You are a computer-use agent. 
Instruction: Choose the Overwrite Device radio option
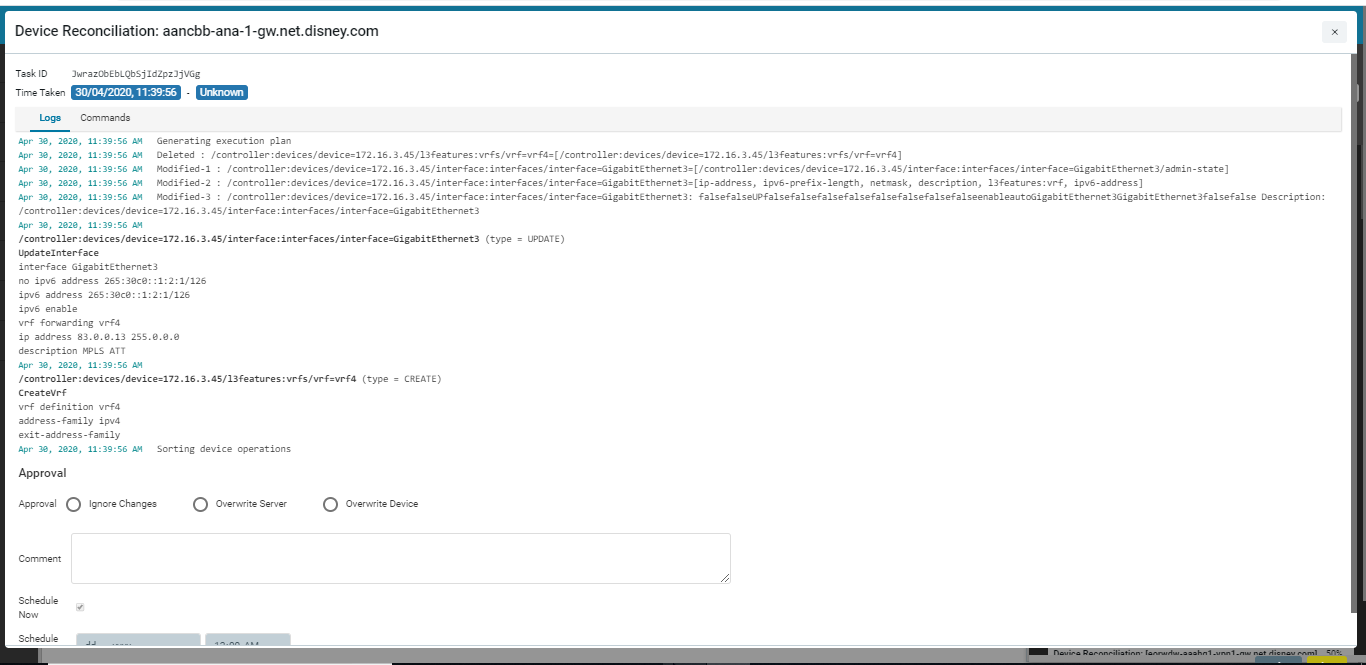(330, 504)
